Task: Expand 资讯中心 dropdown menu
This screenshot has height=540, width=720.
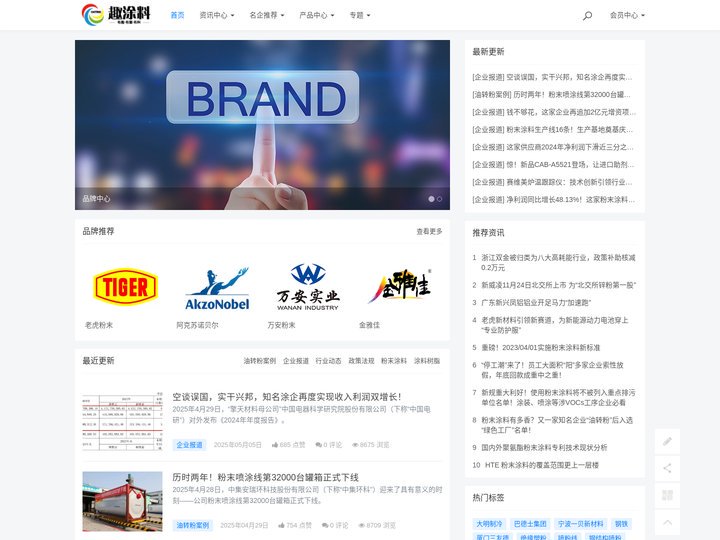Action: tap(217, 15)
